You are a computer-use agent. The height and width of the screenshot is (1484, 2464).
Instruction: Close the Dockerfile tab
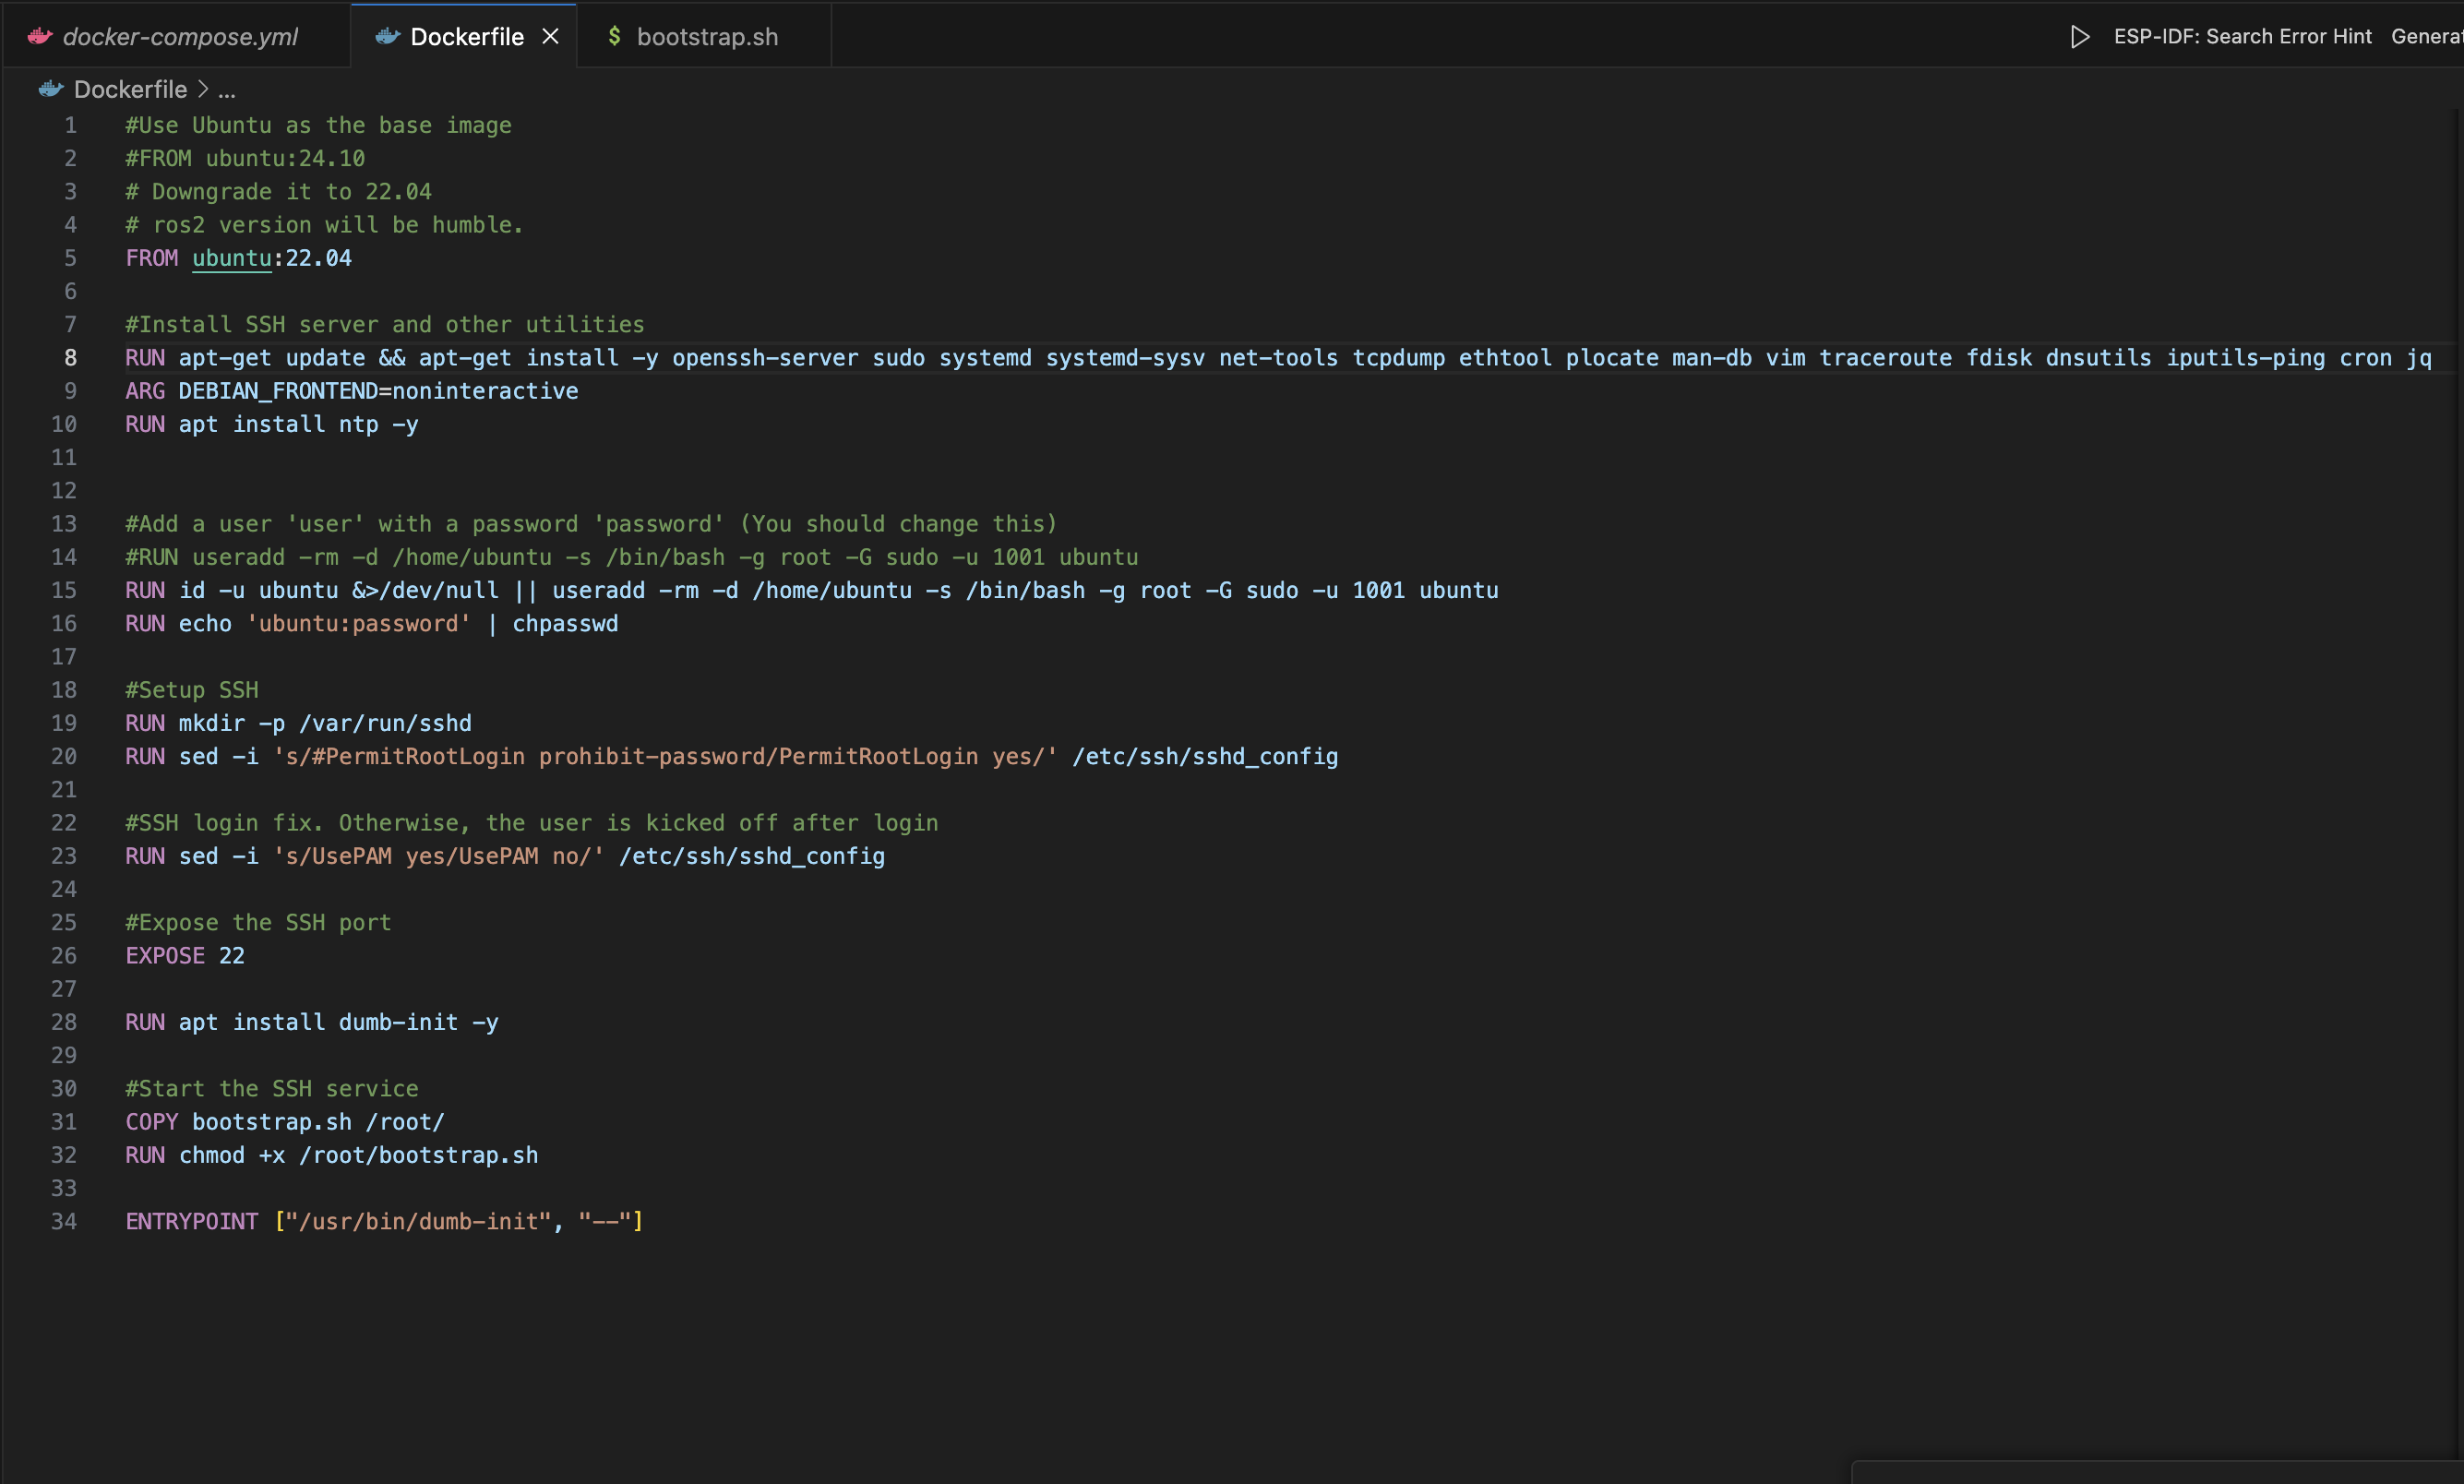pos(550,37)
